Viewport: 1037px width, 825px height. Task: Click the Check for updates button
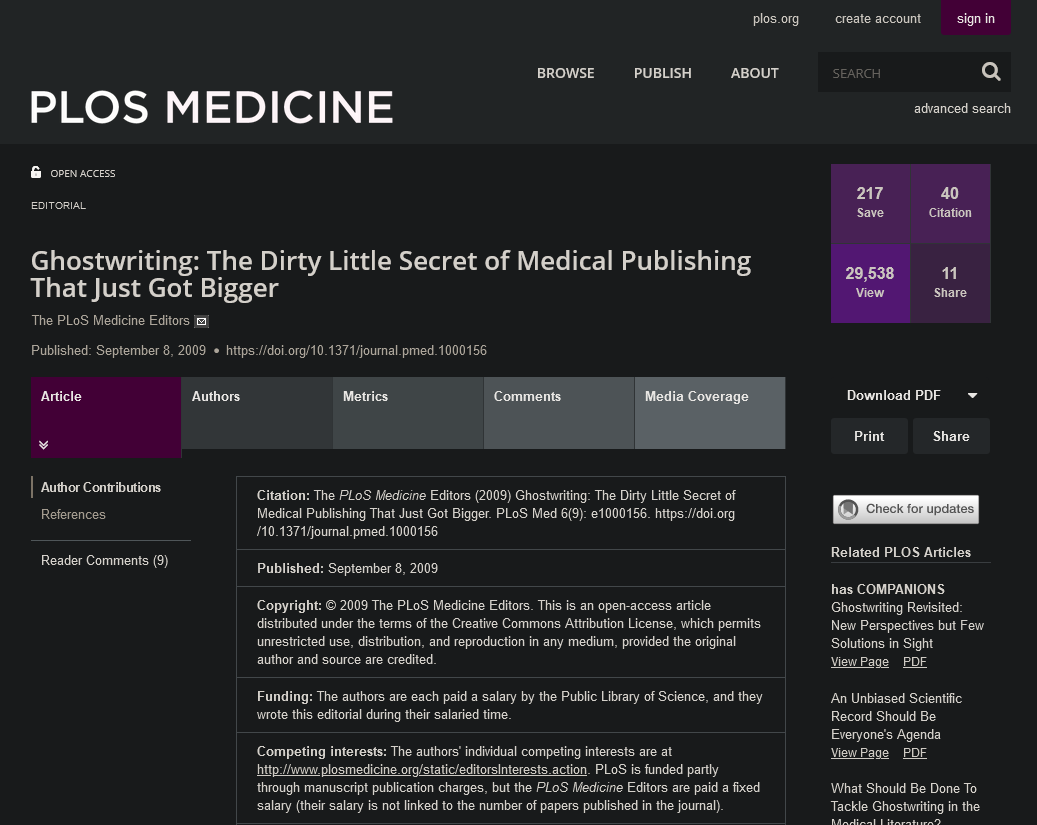[x=905, y=509]
